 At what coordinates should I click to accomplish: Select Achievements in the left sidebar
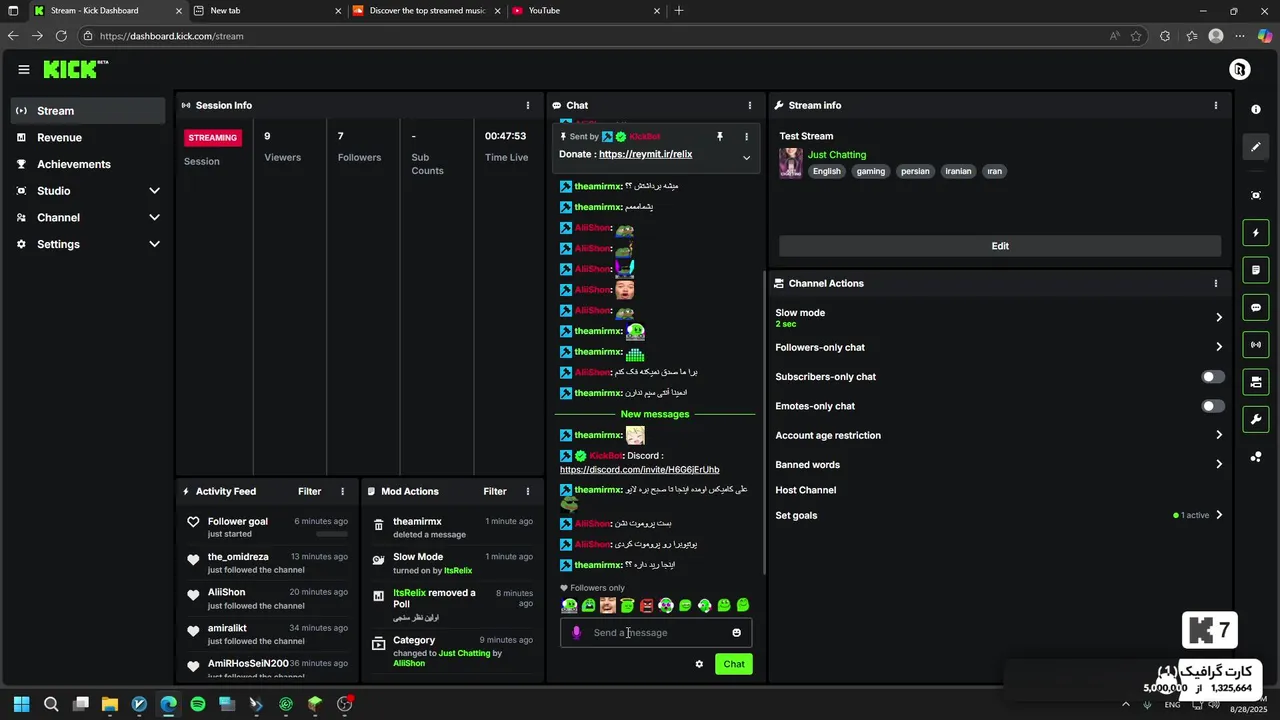pos(88,164)
